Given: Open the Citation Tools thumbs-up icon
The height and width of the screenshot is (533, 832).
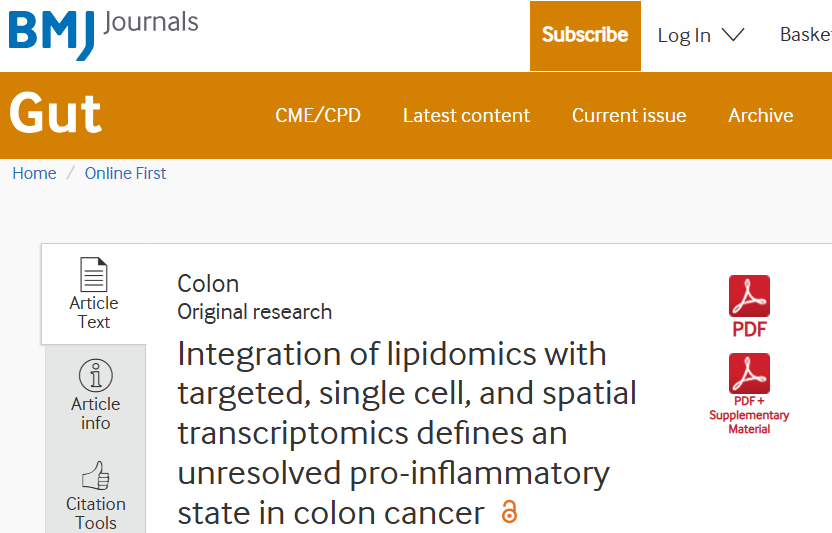Looking at the screenshot, I should 96,475.
